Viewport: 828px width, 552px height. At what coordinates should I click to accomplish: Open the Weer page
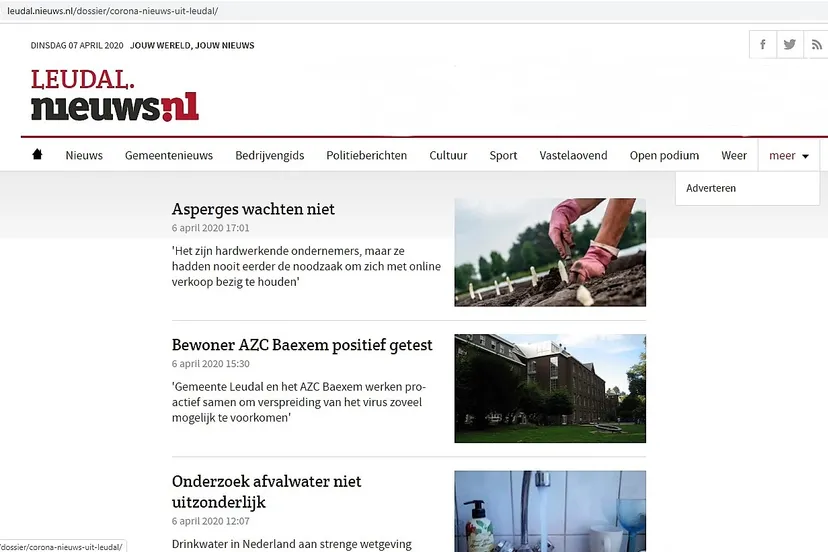pyautogui.click(x=734, y=156)
